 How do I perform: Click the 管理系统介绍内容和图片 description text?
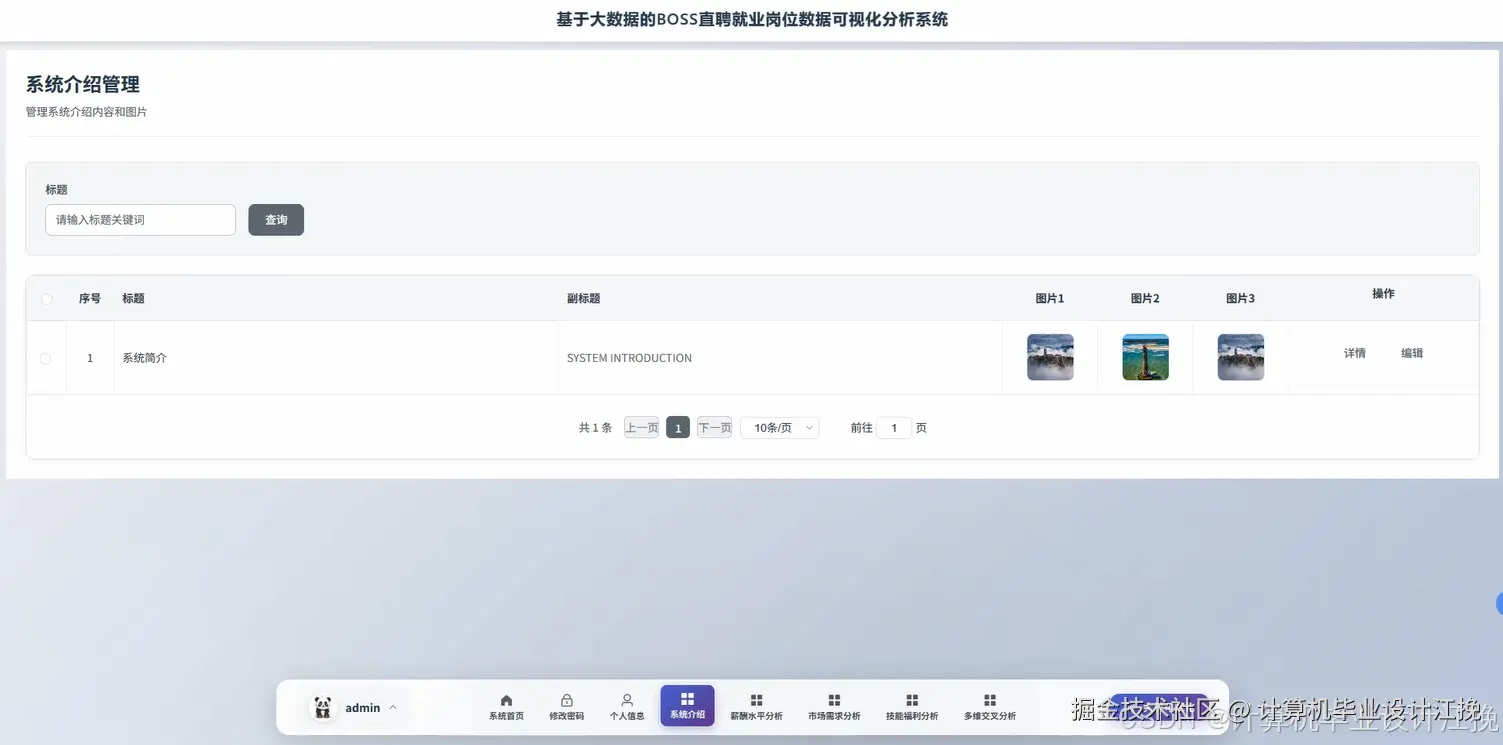point(86,112)
